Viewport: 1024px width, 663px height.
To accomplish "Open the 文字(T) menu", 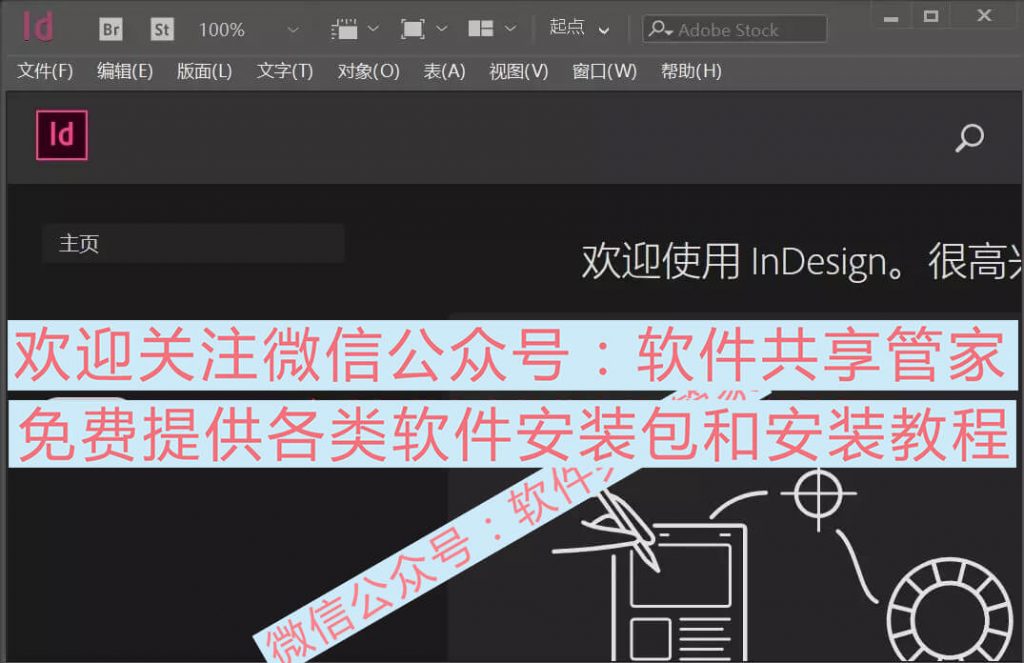I will pyautogui.click(x=285, y=71).
